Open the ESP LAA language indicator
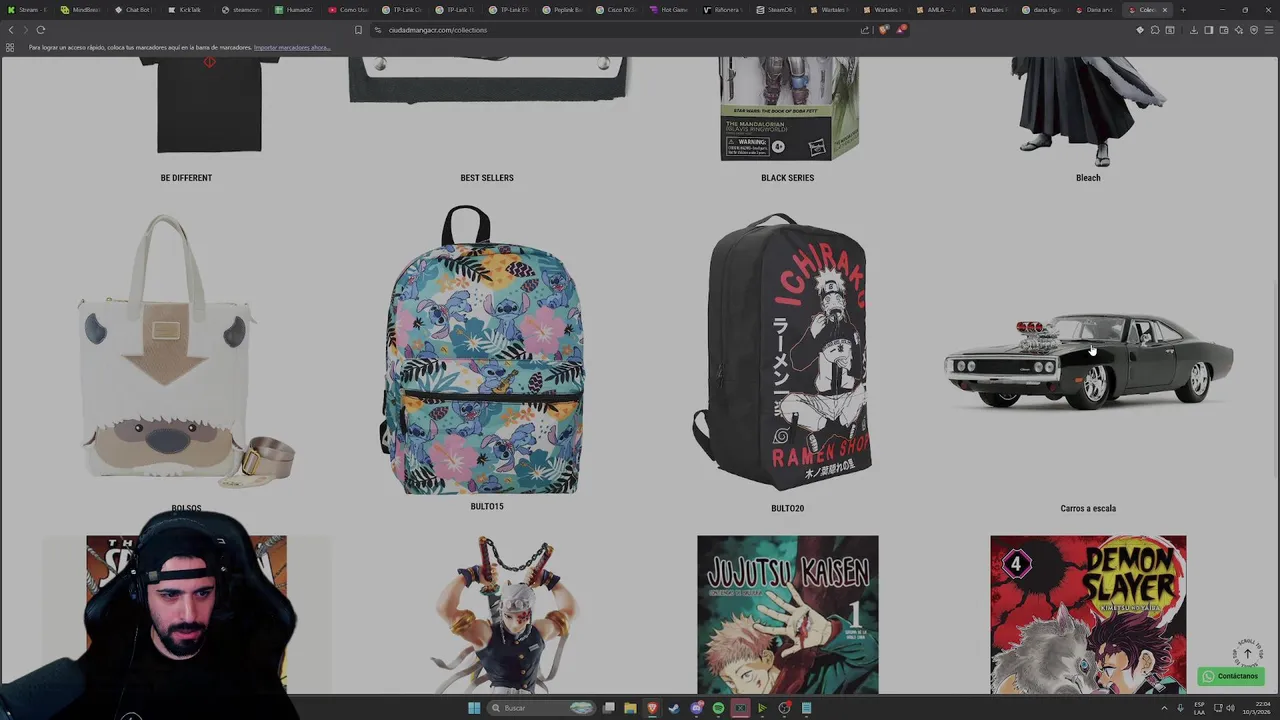1280x720 pixels. 1199,708
